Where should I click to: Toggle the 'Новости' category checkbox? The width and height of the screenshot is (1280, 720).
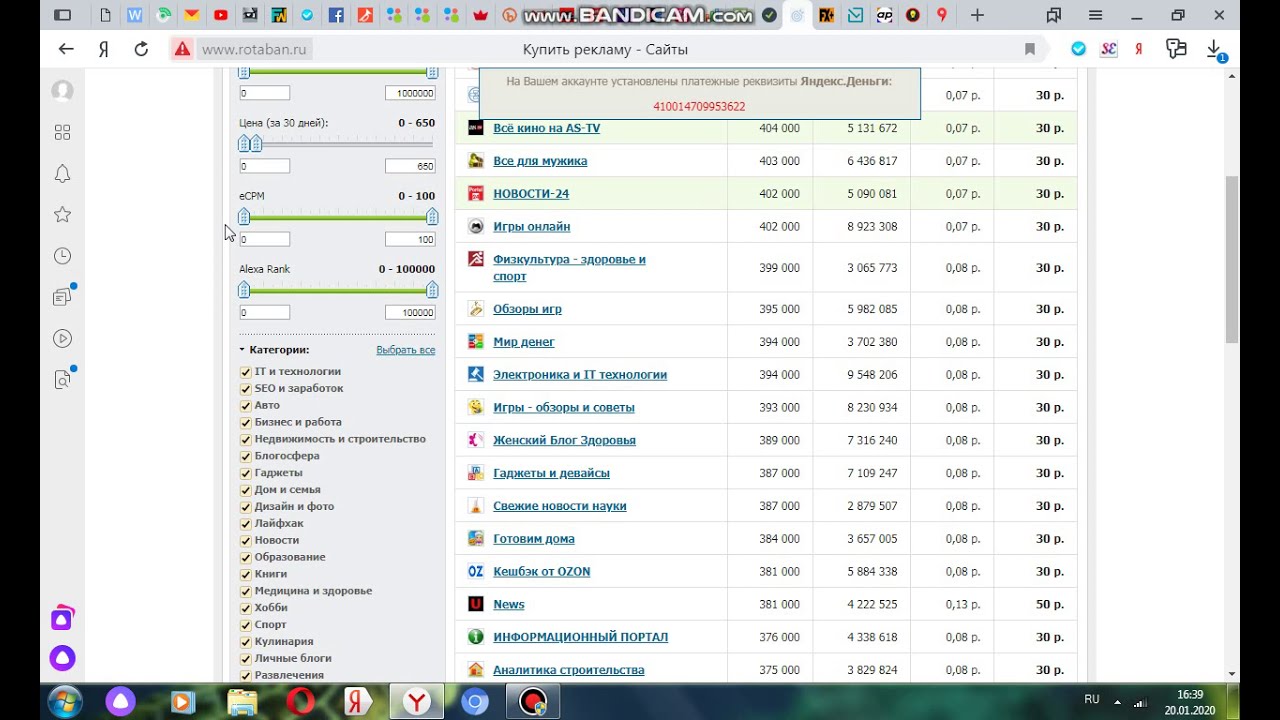click(245, 540)
